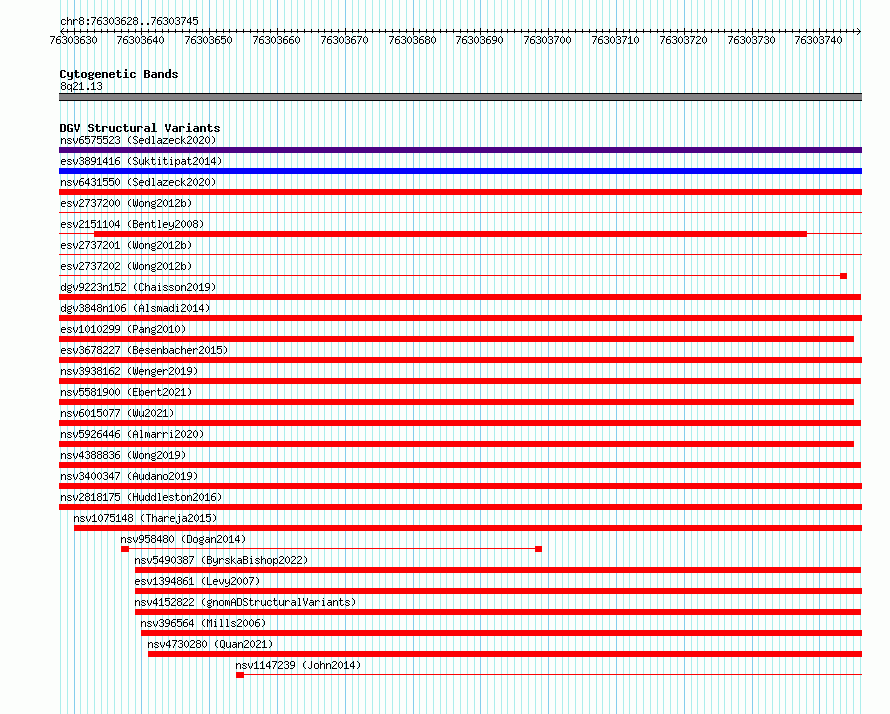Click dgv3848n106 (Alsmadi2014) label

coord(135,308)
